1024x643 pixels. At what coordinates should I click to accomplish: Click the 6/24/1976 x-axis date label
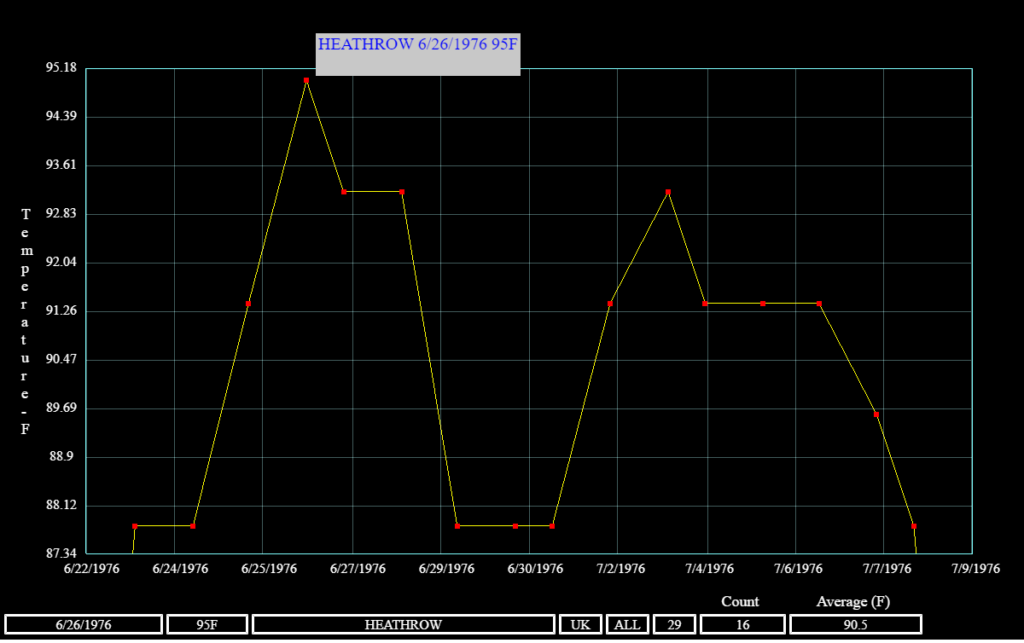pos(180,569)
